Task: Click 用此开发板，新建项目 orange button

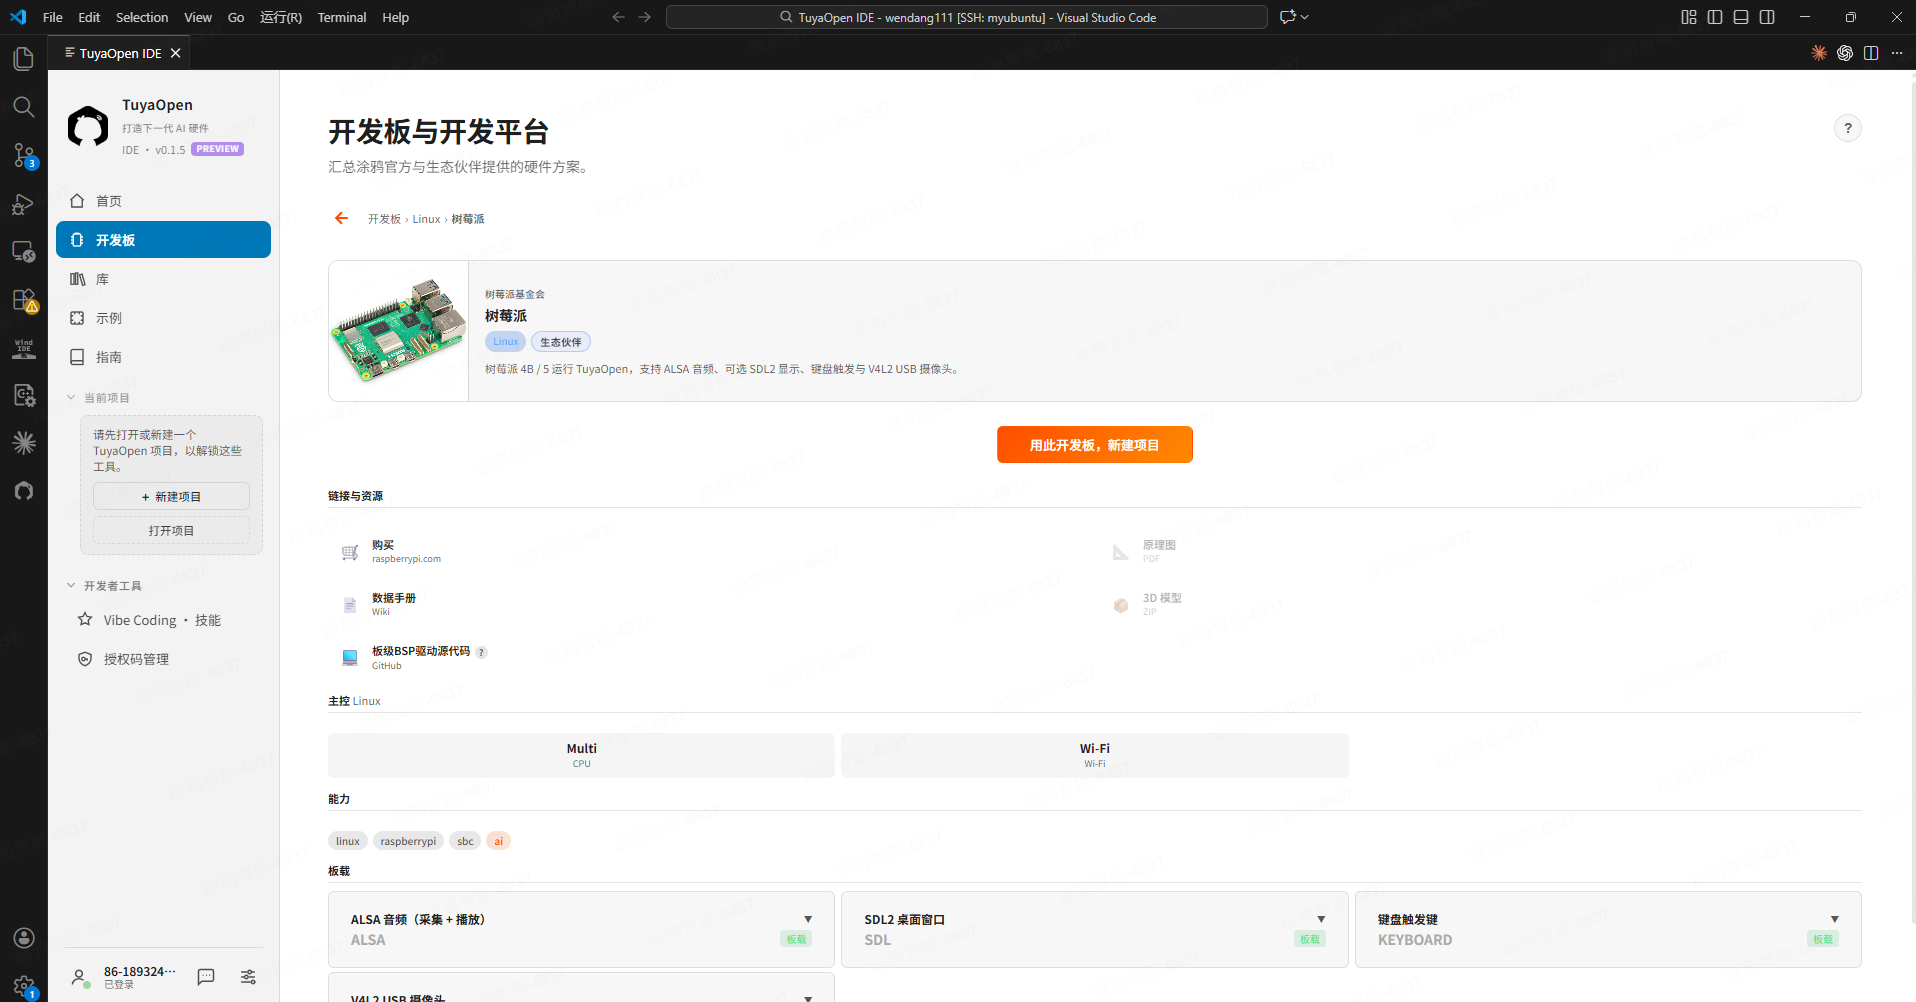Action: point(1094,445)
